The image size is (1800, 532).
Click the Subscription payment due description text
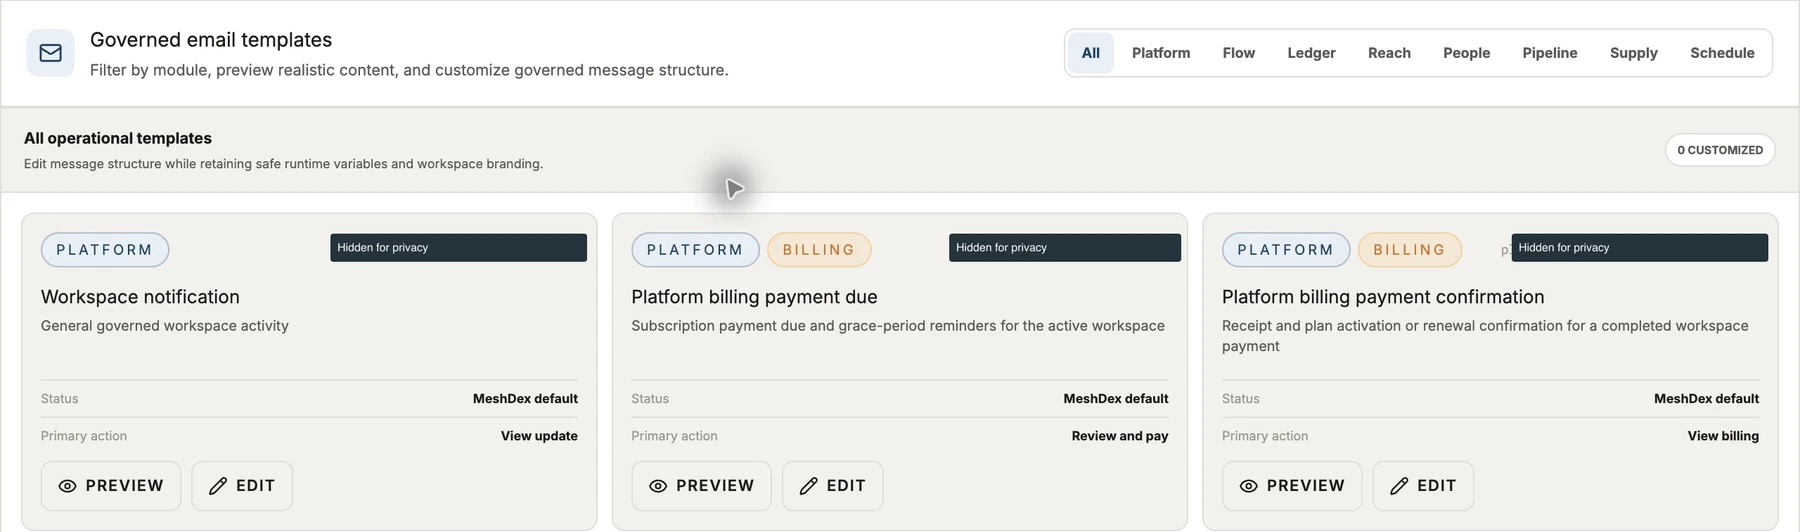click(898, 326)
